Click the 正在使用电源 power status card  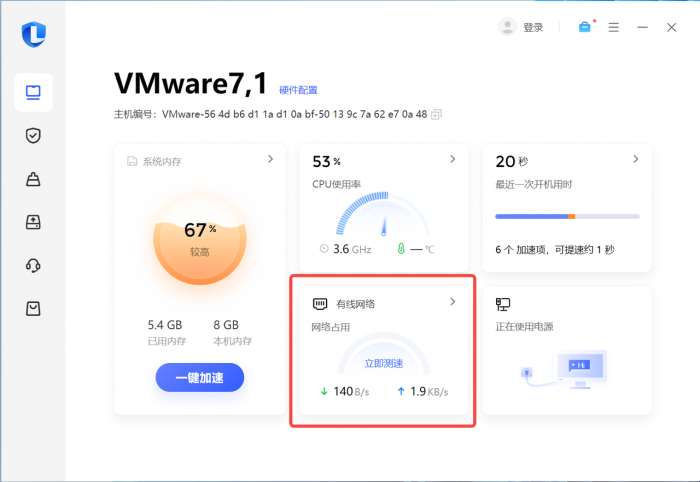[567, 350]
